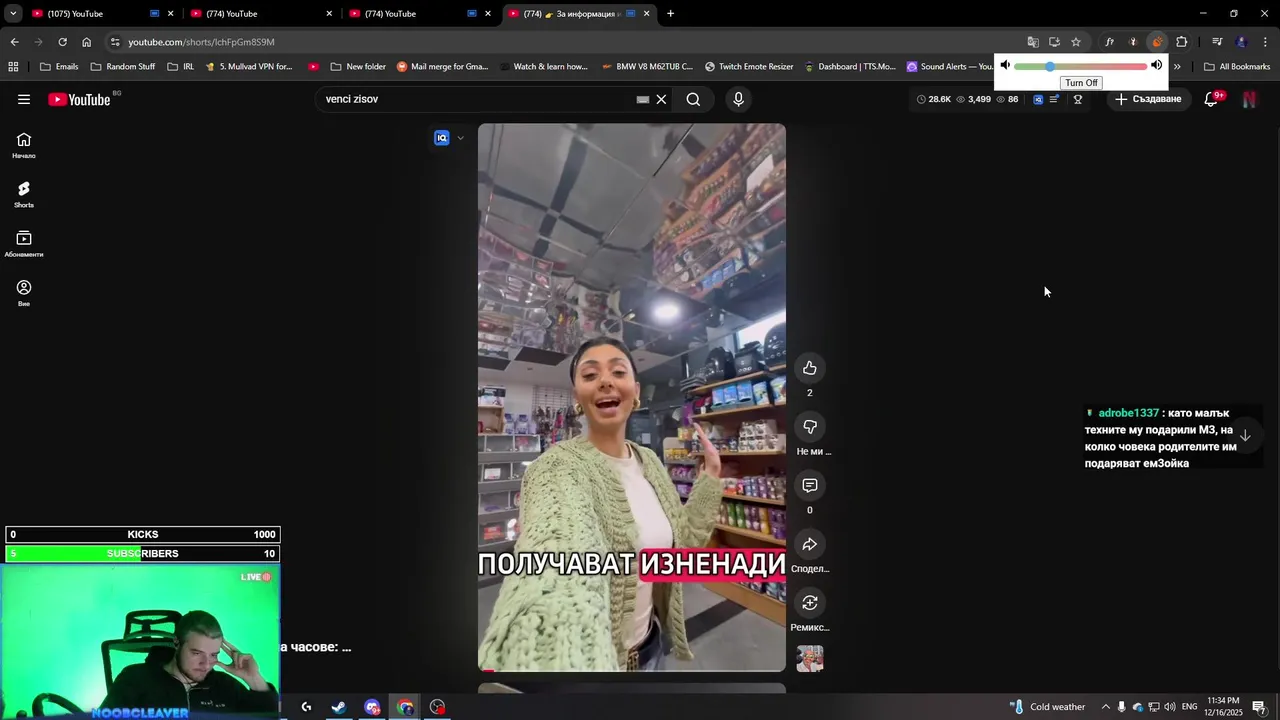Screen dimensions: 1280x720
Task: Open the All Bookmarks folder
Action: coord(1237,67)
